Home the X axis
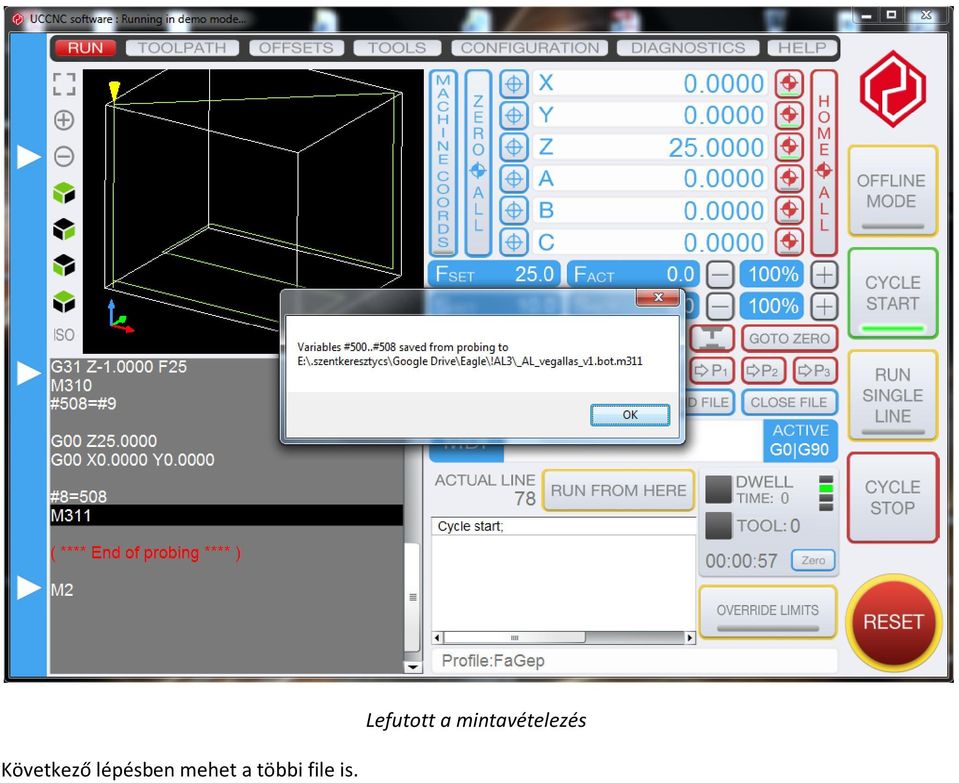Viewport: 959px width, 783px height. (x=789, y=84)
